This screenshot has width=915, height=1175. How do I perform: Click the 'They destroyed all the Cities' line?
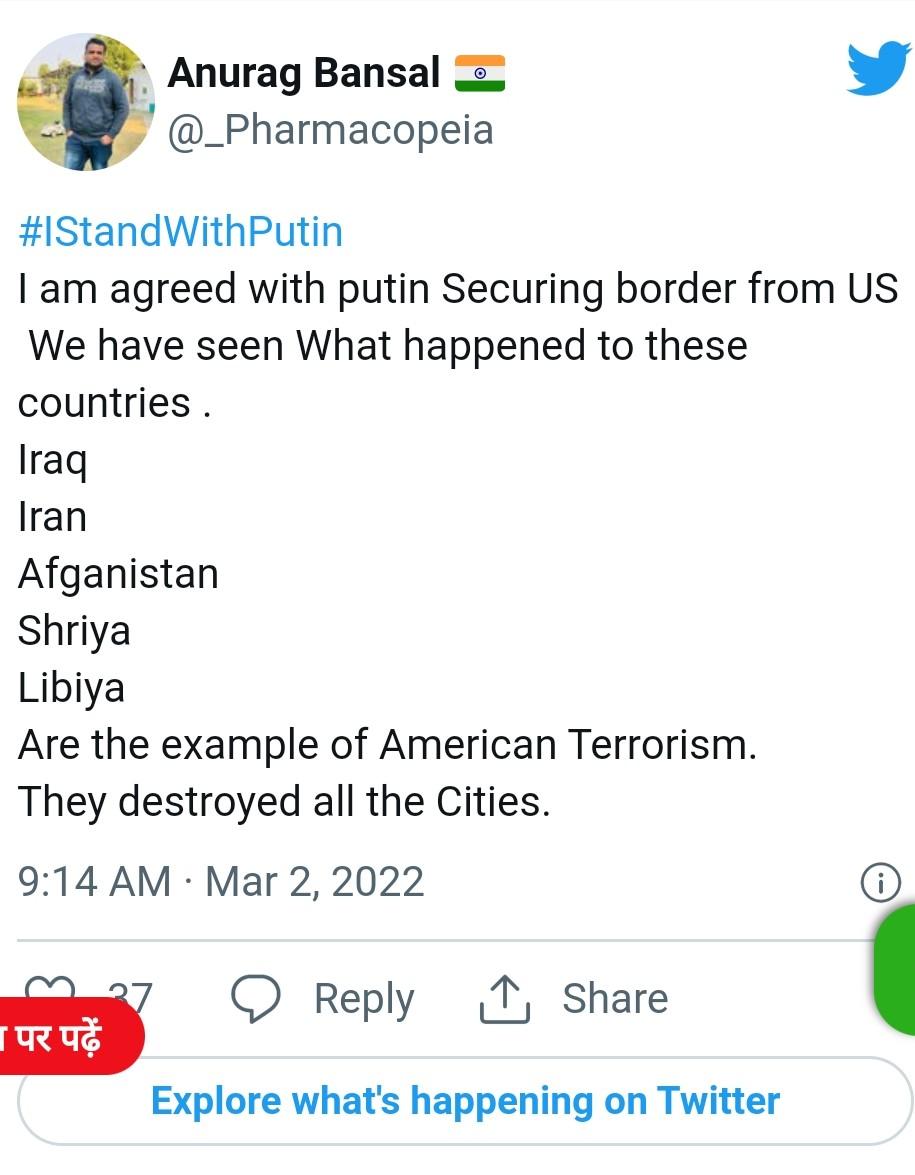284,802
